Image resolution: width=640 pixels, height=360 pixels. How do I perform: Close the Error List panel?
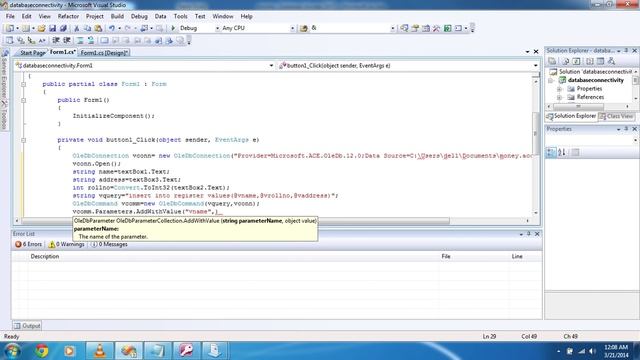pos(537,234)
